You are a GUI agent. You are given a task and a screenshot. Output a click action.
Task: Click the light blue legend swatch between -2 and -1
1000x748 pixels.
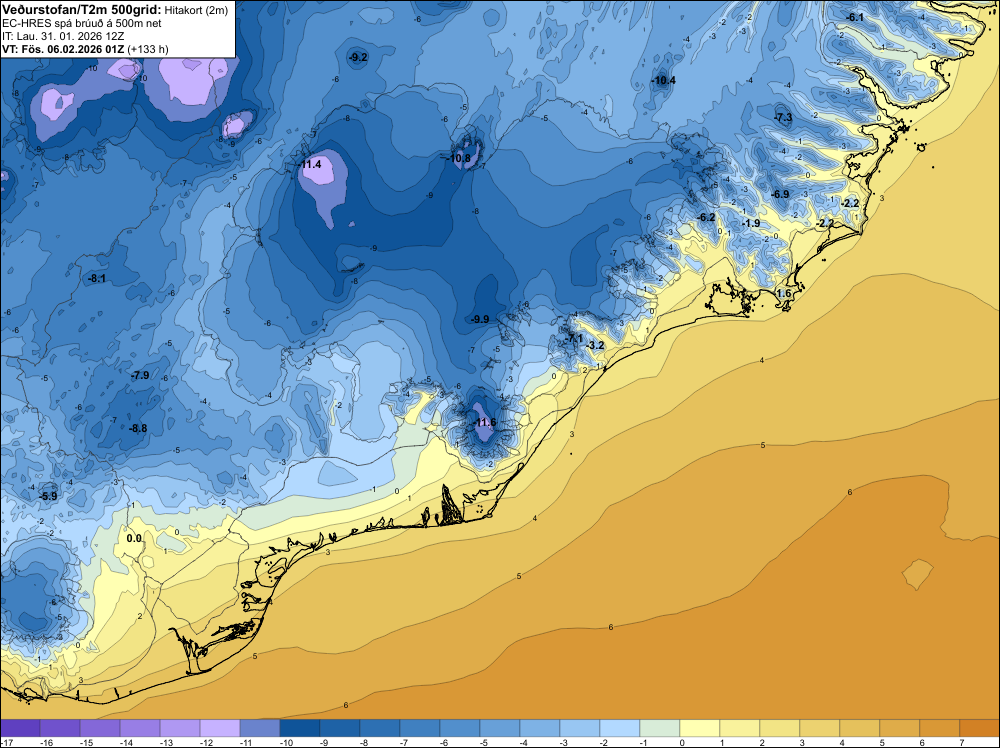tap(620, 728)
